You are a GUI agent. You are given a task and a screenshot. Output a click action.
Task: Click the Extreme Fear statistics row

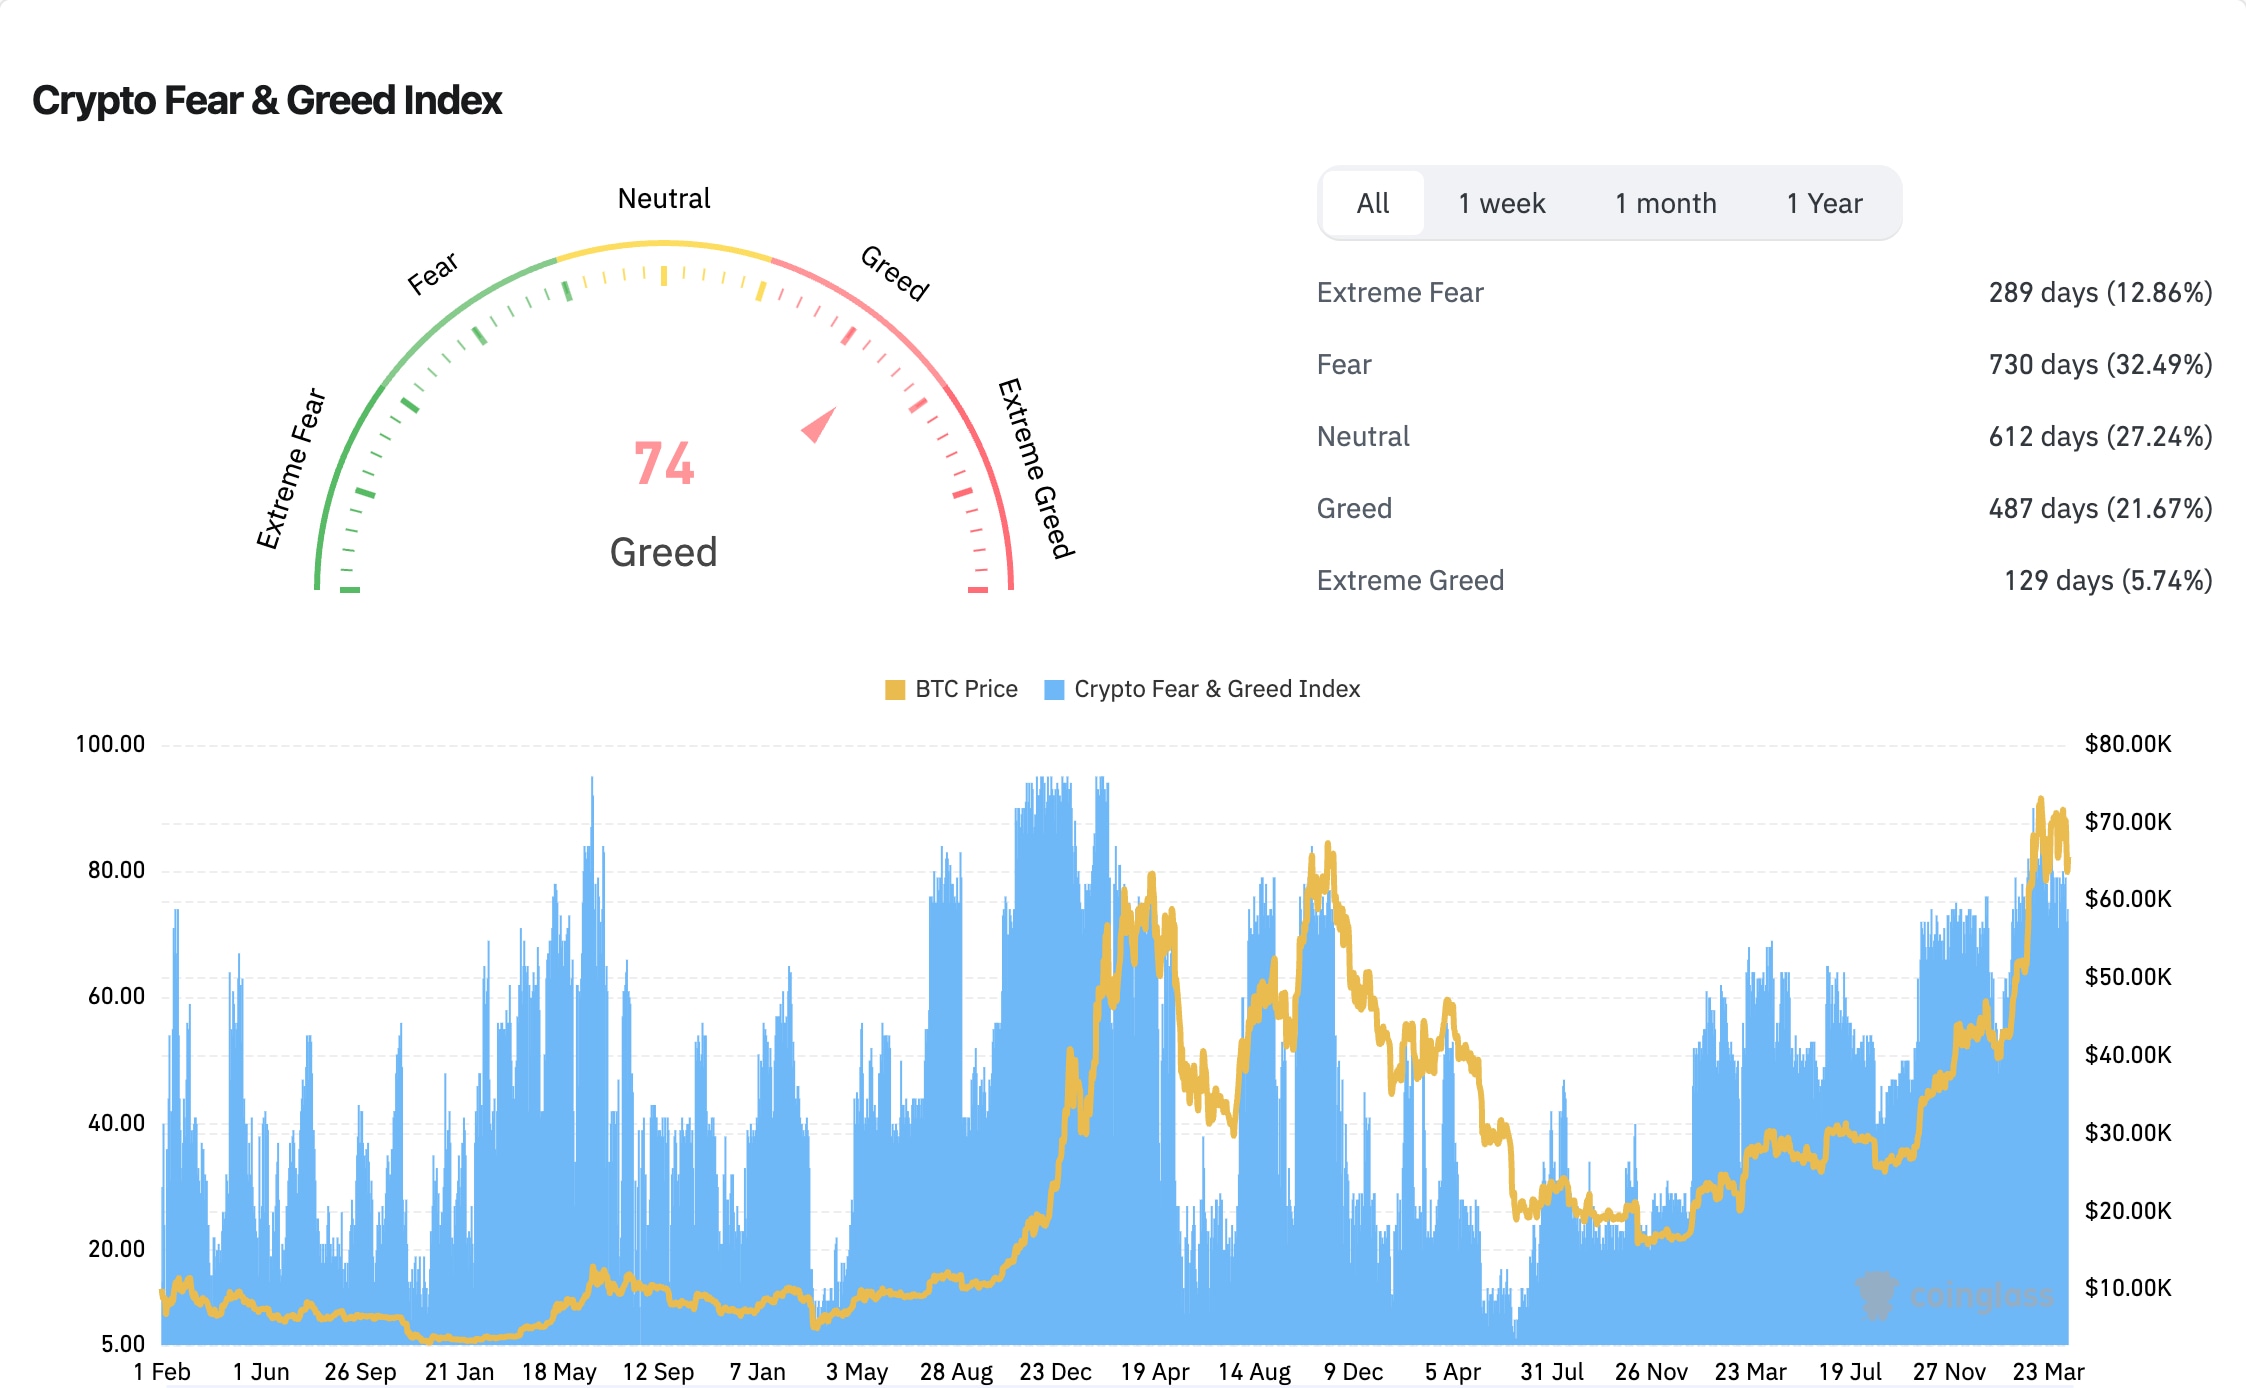[1400, 292]
